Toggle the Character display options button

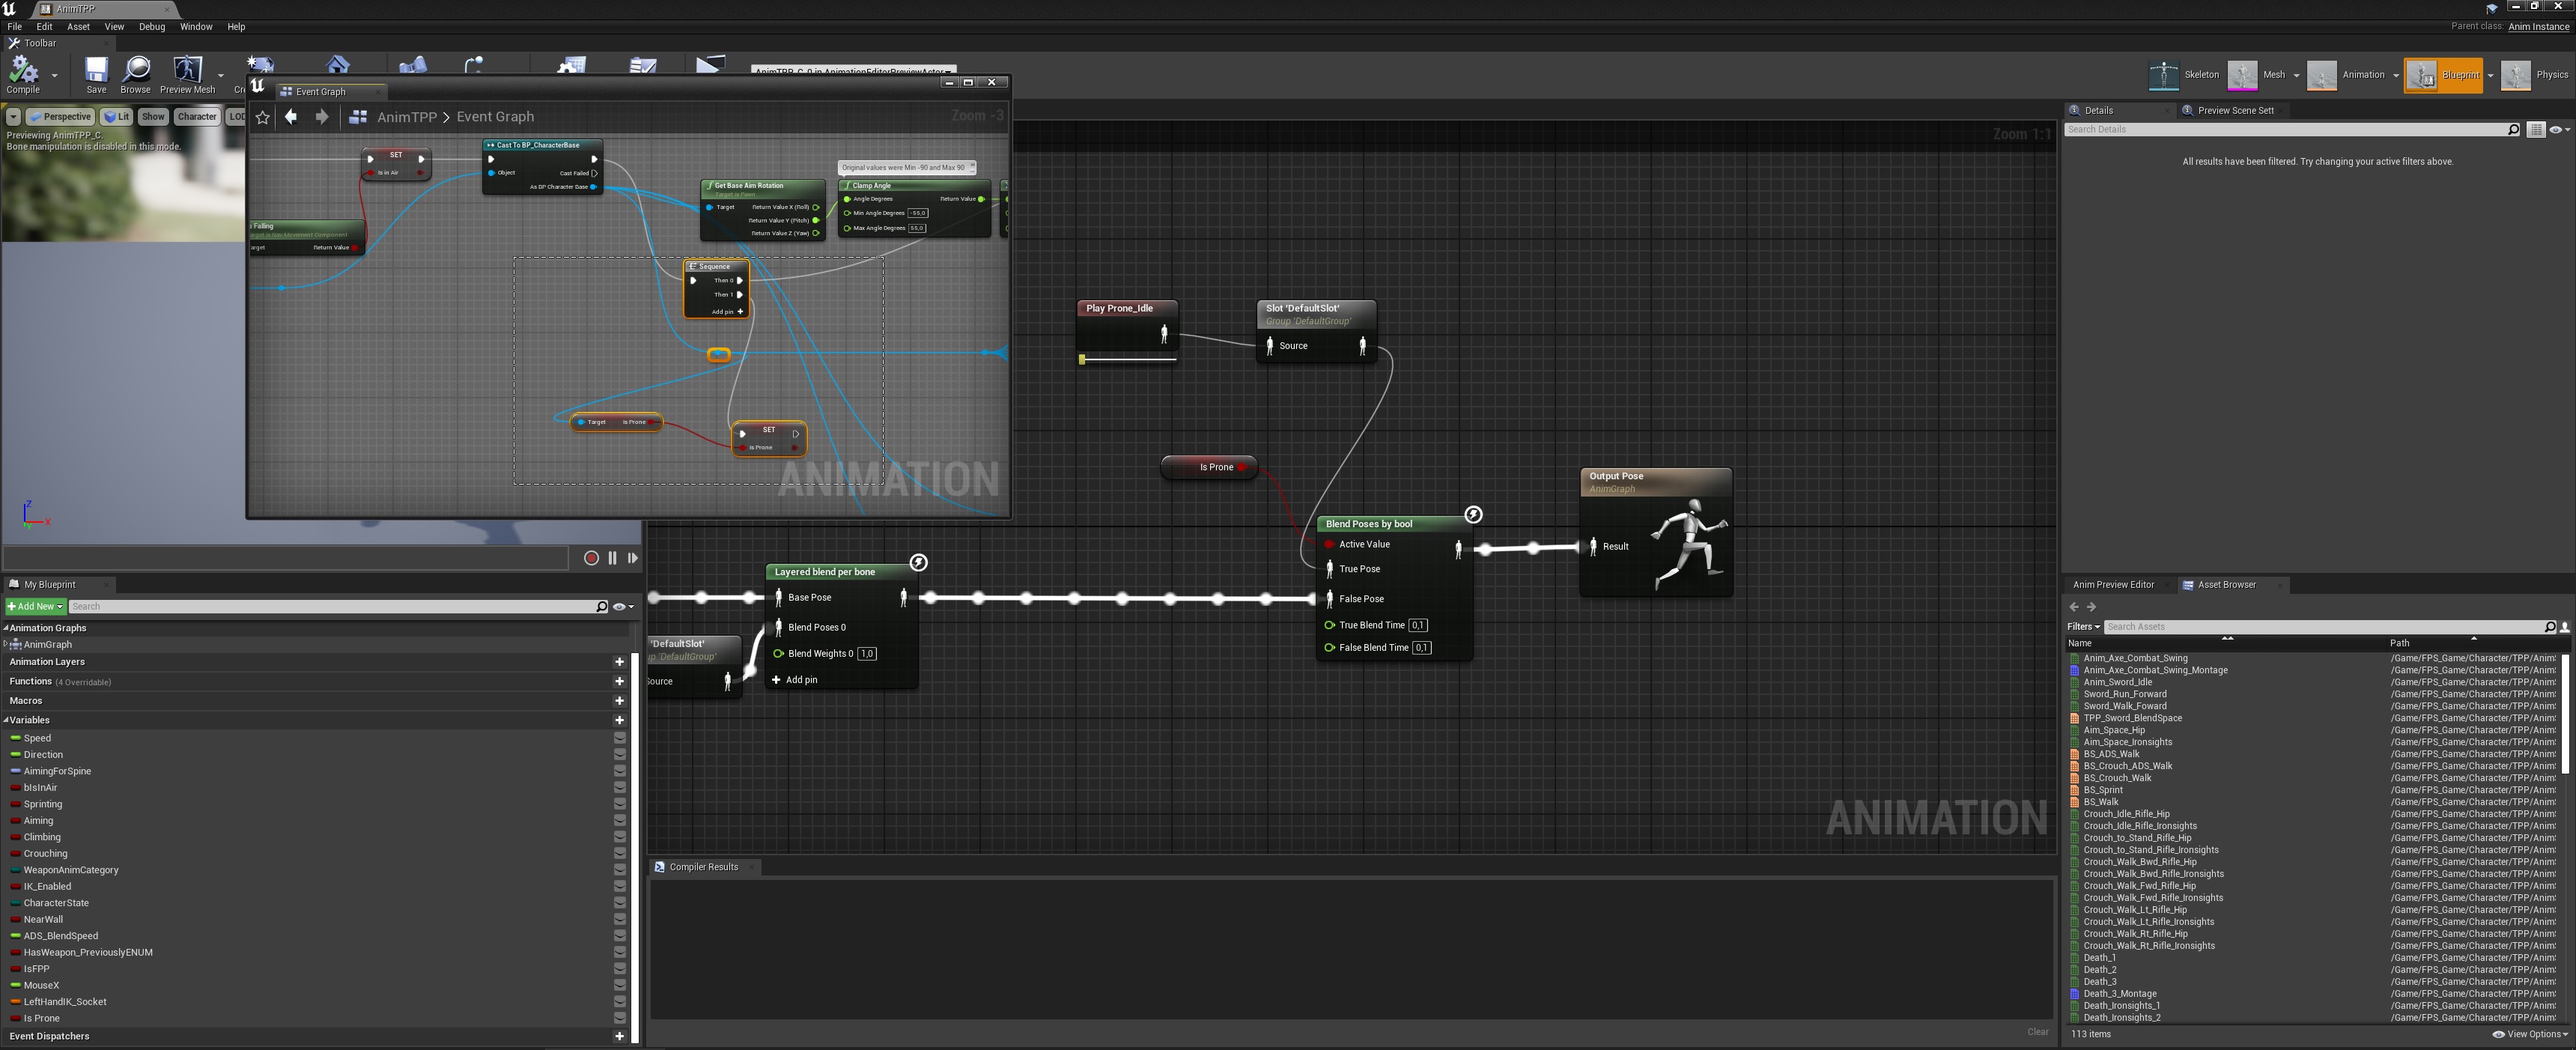[x=197, y=116]
